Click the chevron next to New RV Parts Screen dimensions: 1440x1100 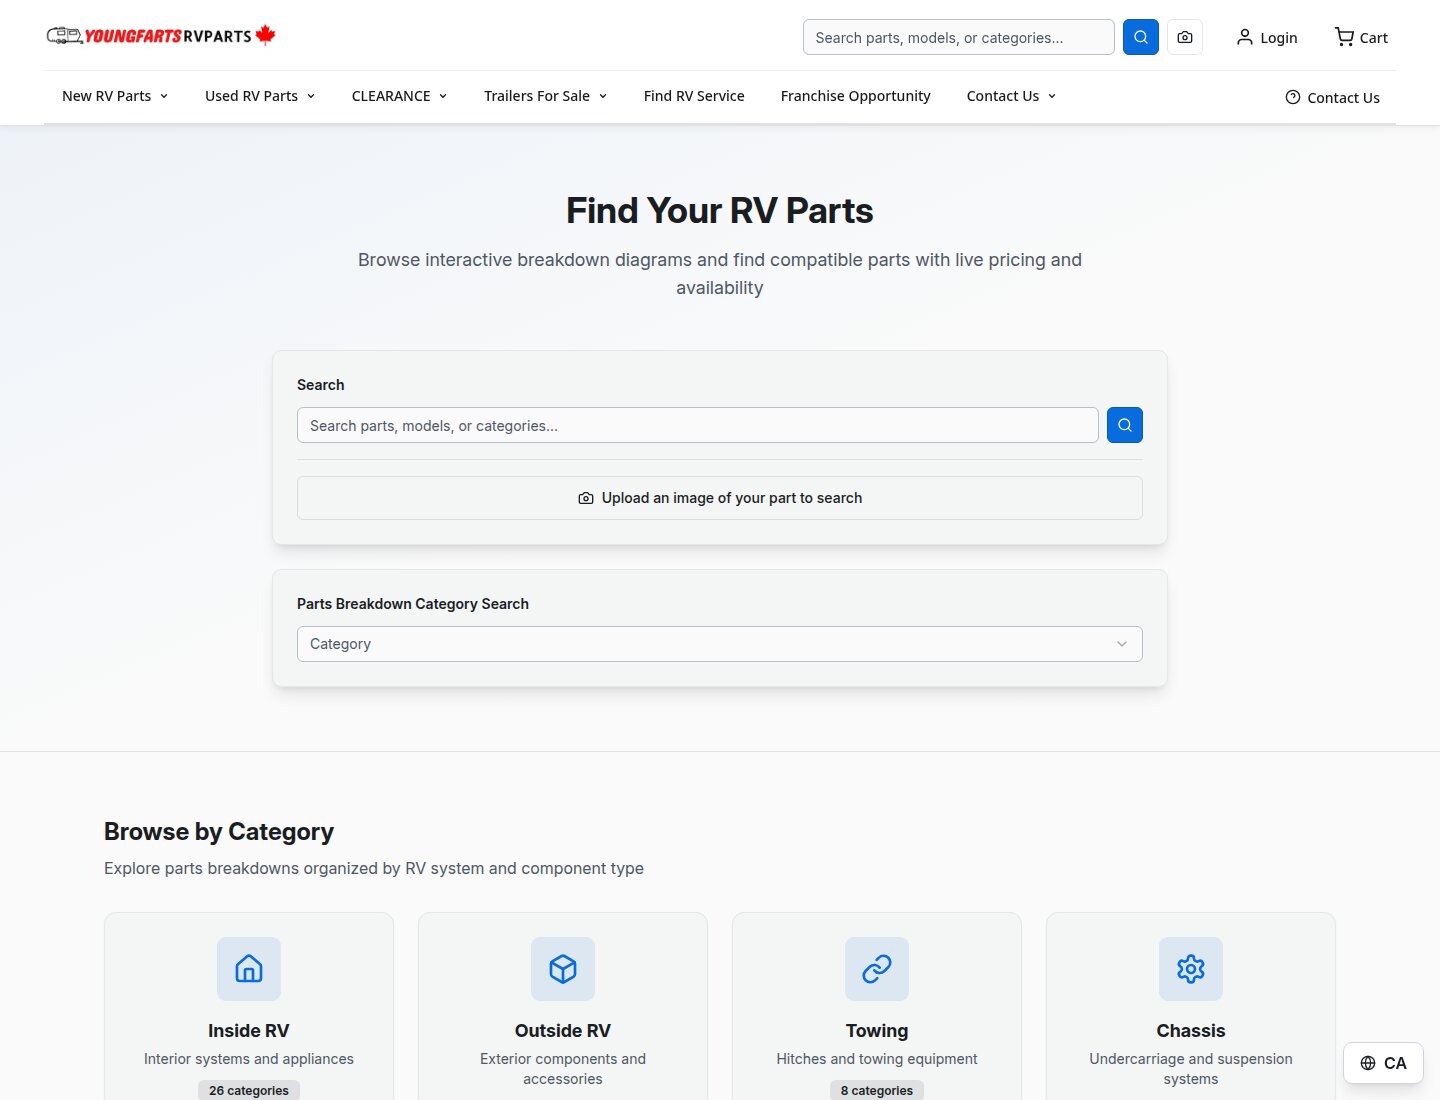164,96
